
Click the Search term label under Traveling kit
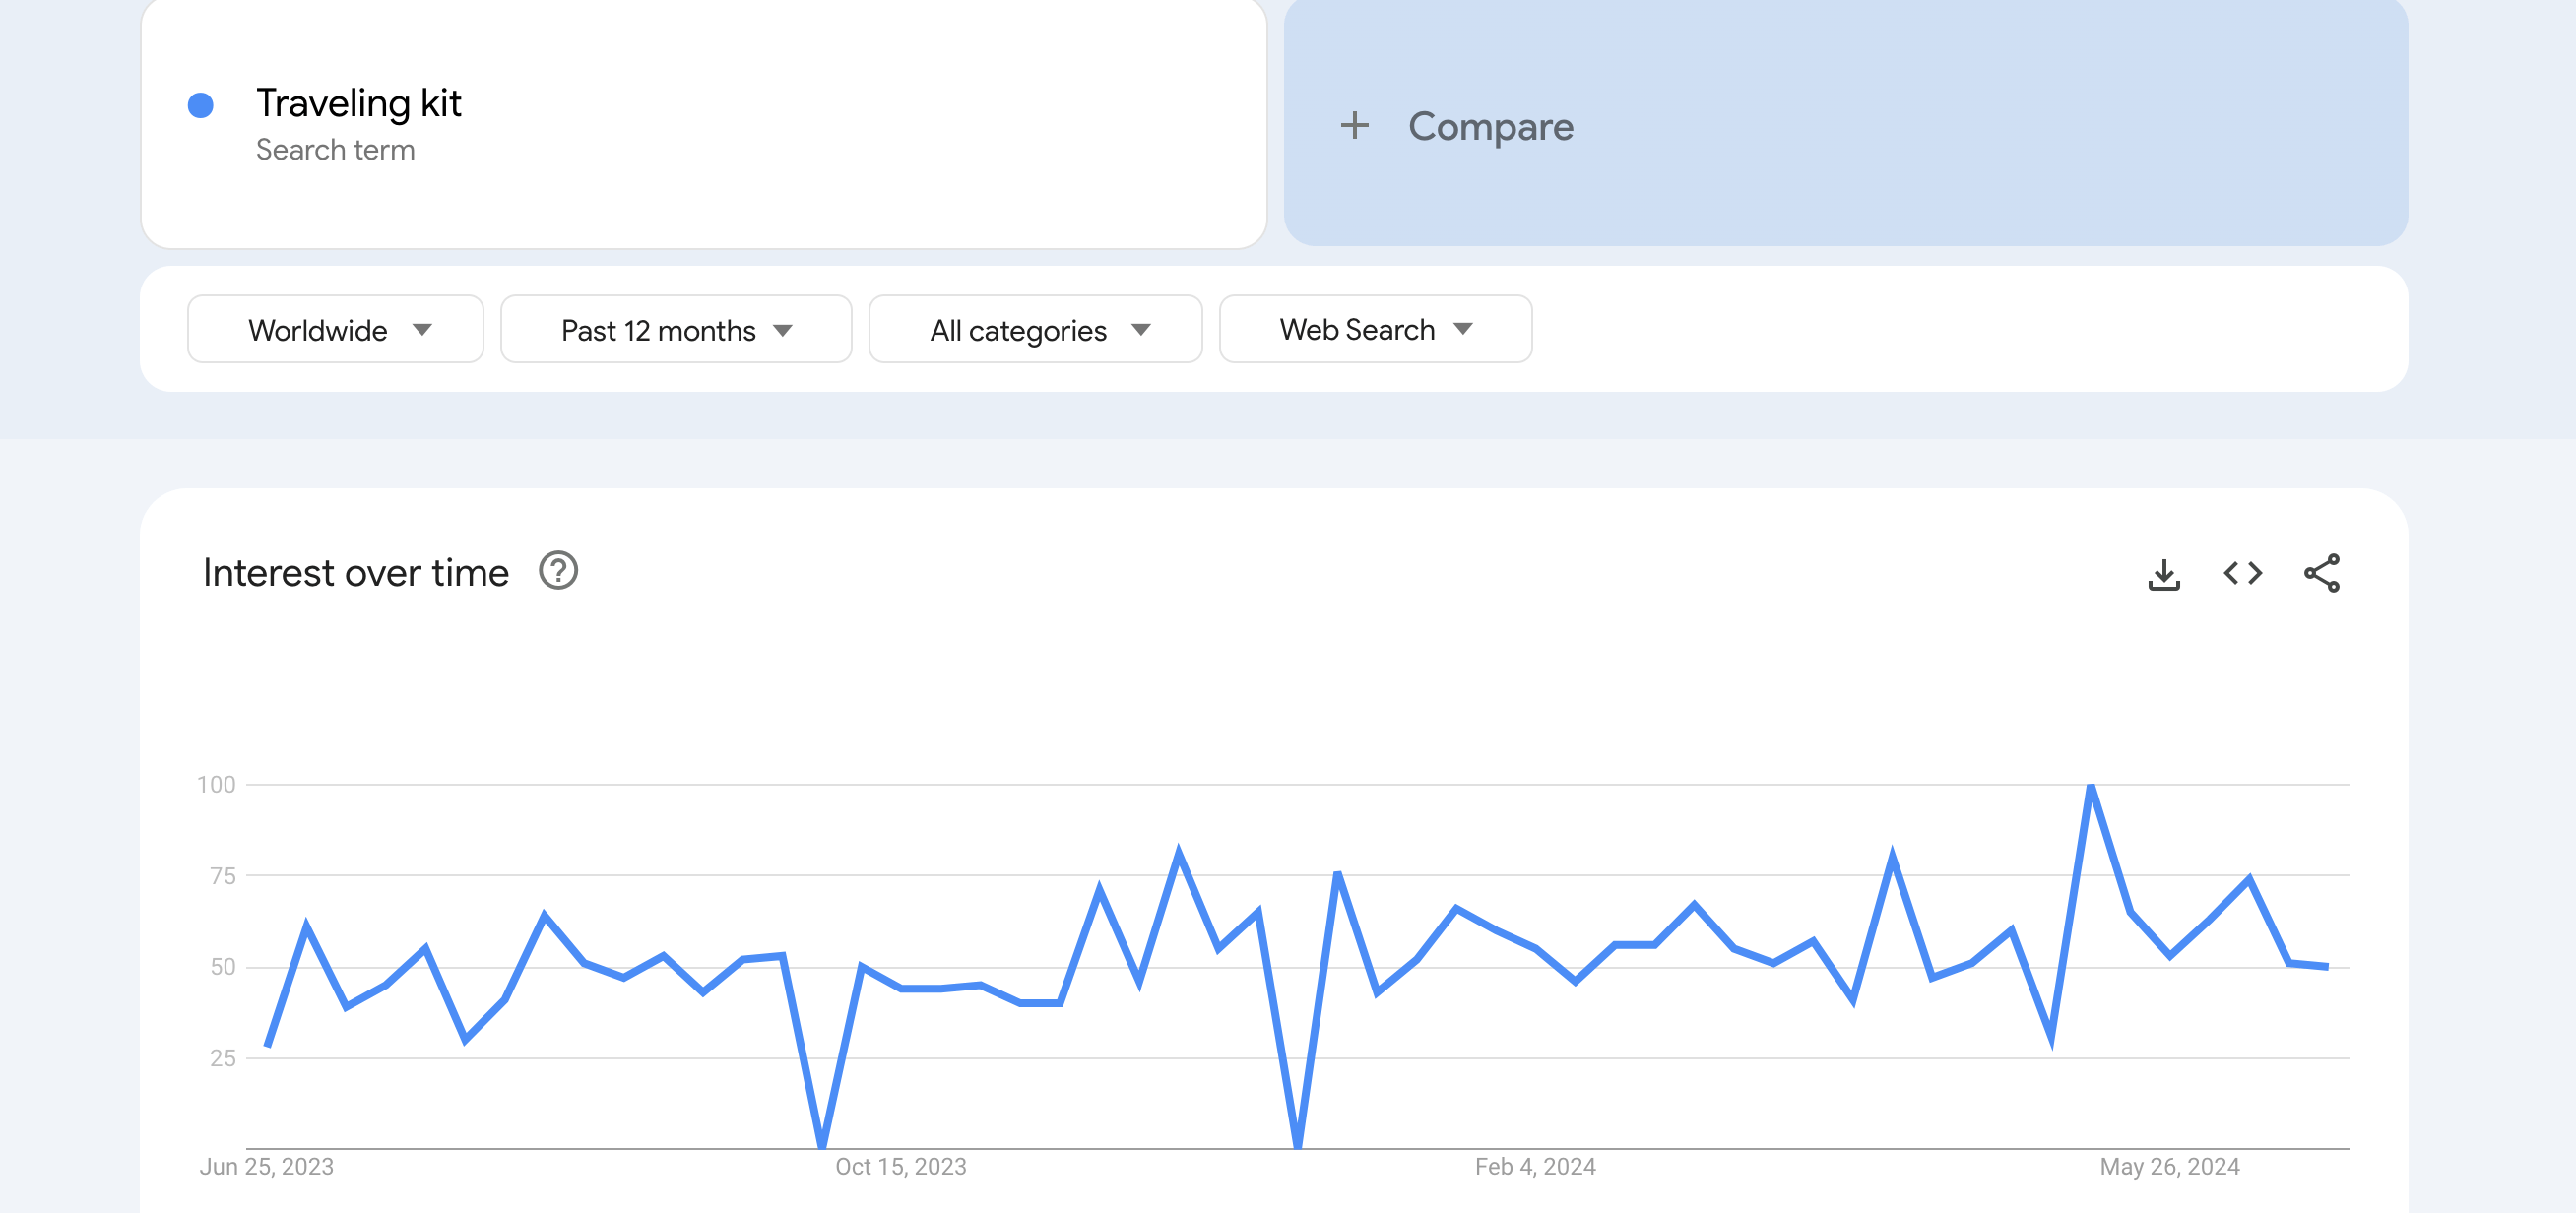337,149
